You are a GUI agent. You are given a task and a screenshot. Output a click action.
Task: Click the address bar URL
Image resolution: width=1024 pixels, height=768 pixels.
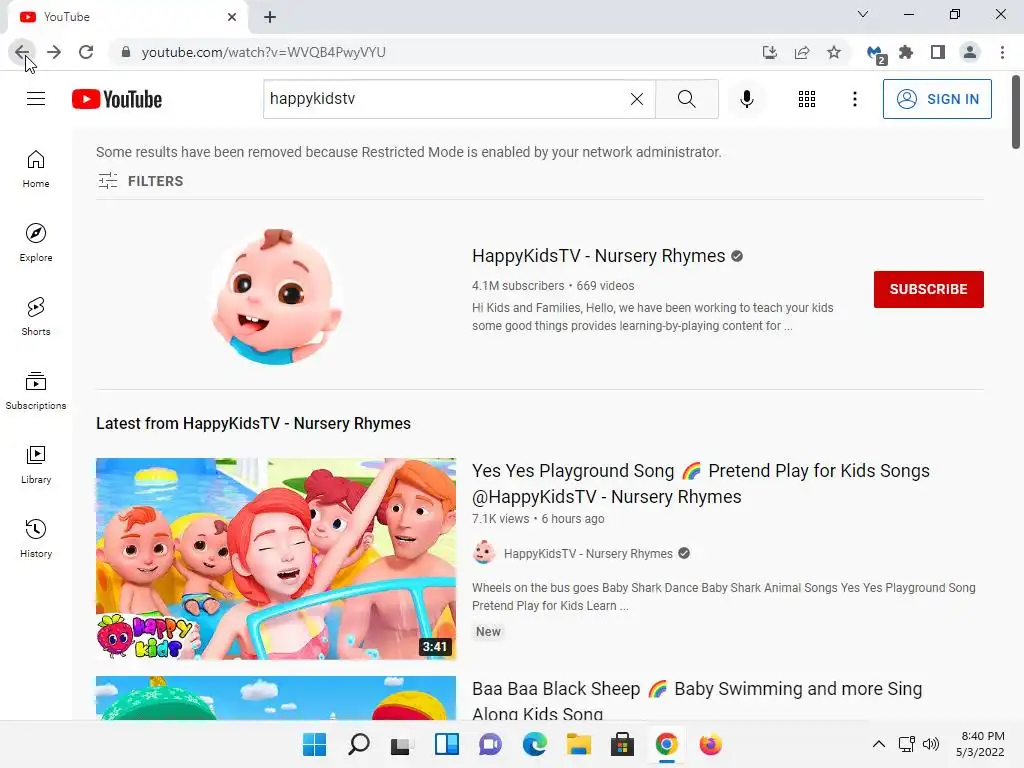[x=263, y=52]
